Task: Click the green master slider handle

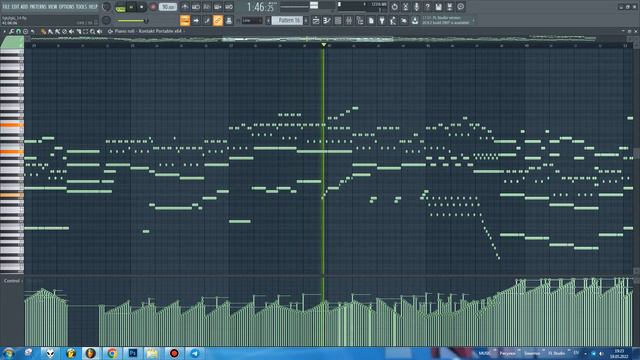Action: (x=145, y=20)
